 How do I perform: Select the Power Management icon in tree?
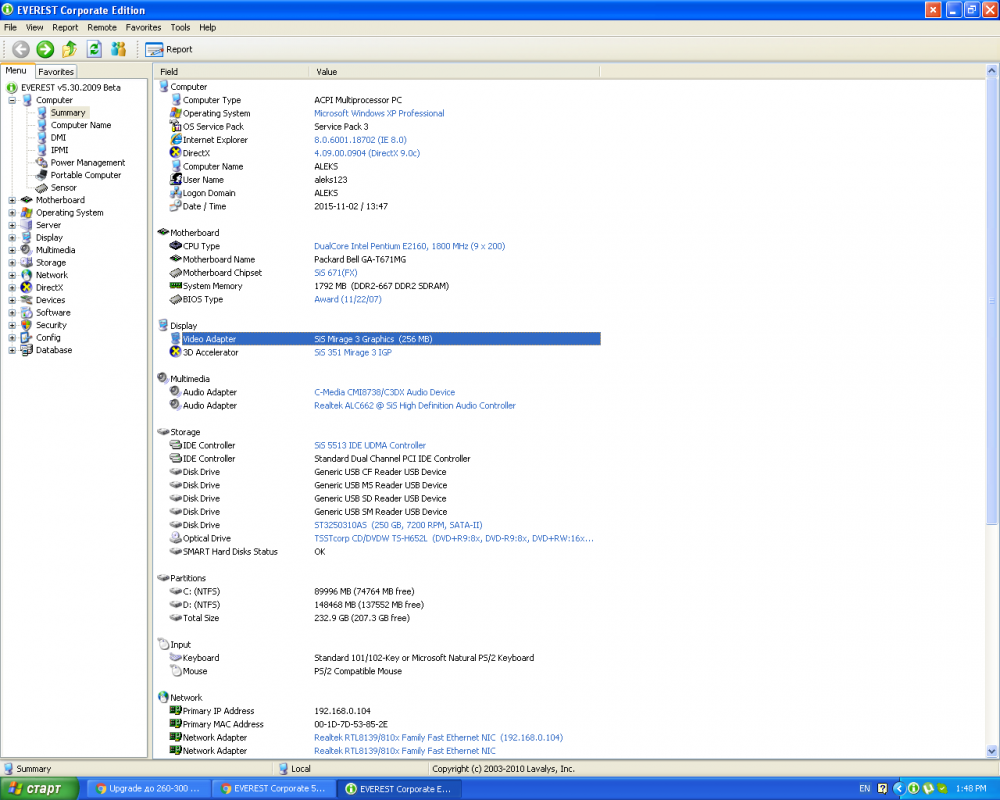coord(41,162)
